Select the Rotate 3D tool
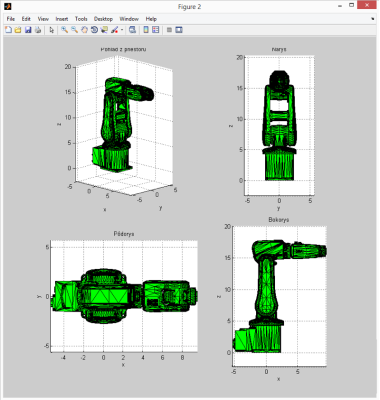Viewport: 380px width, 400px height. pyautogui.click(x=94, y=30)
